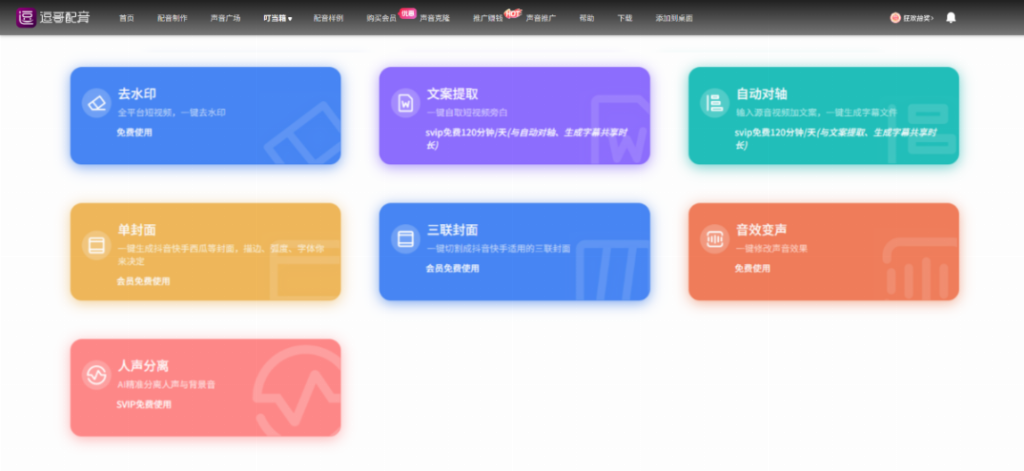Viewport: 1024px width, 471px height.
Task: Expand the 叮当箱 dropdown menu
Action: 278,19
